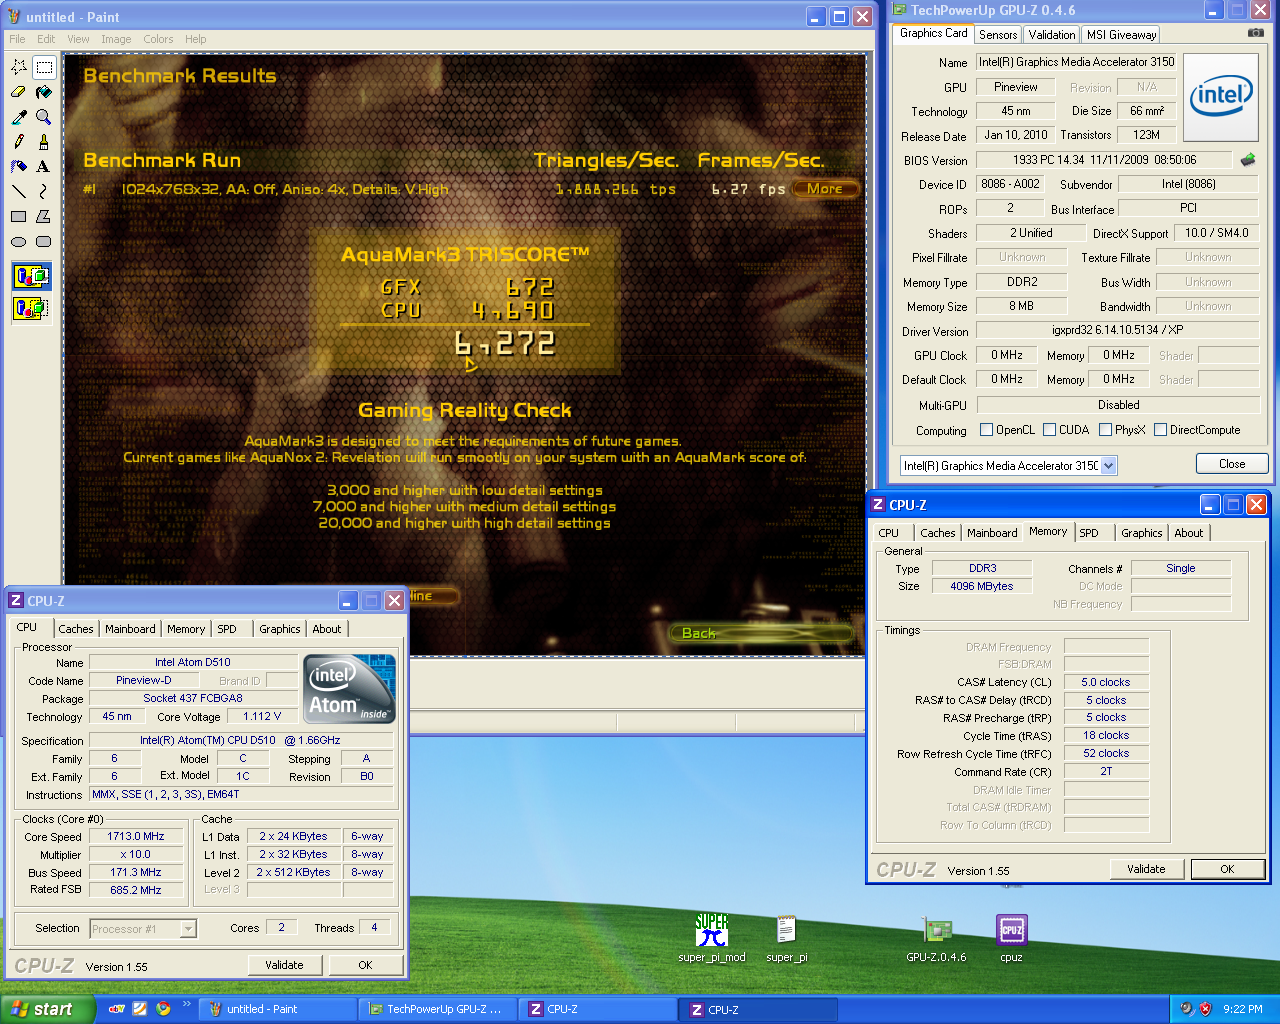
Task: Activate the Fill With Color bucket tool
Action: click(43, 92)
